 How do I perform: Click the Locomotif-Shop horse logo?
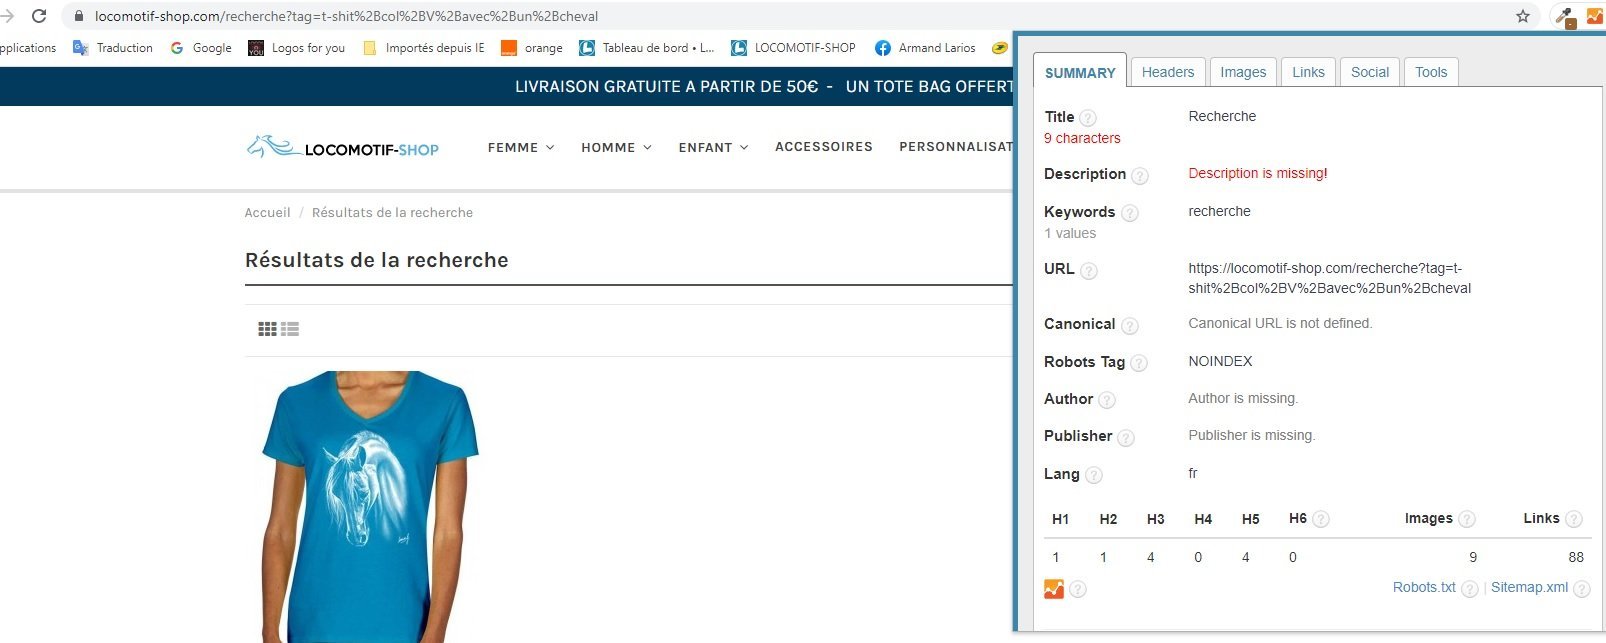tap(343, 148)
